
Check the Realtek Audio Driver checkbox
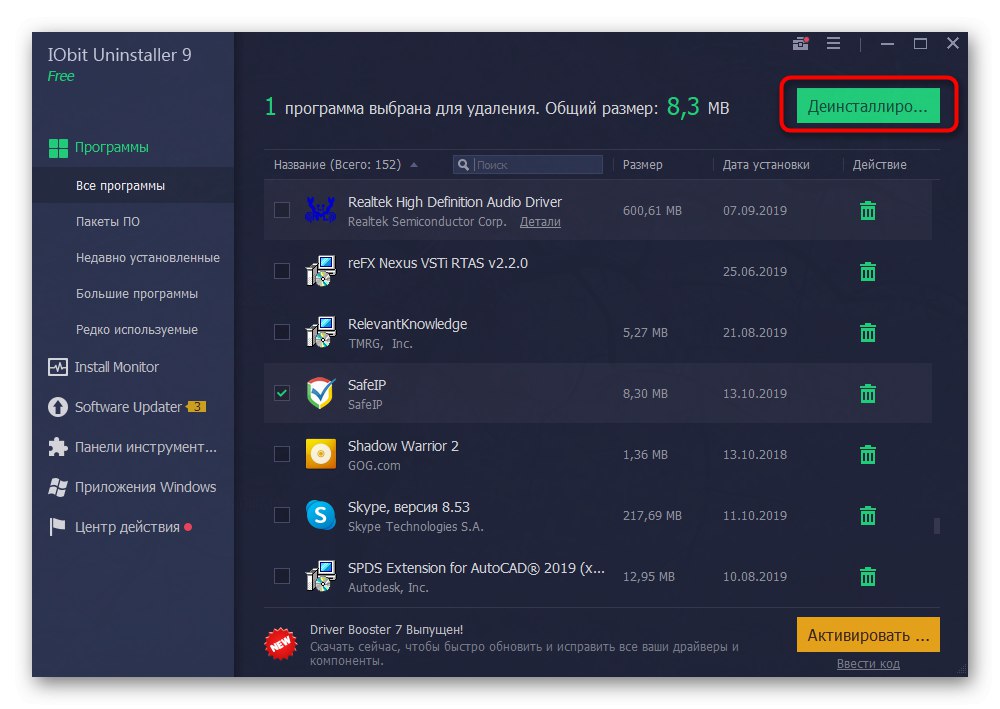coord(281,210)
